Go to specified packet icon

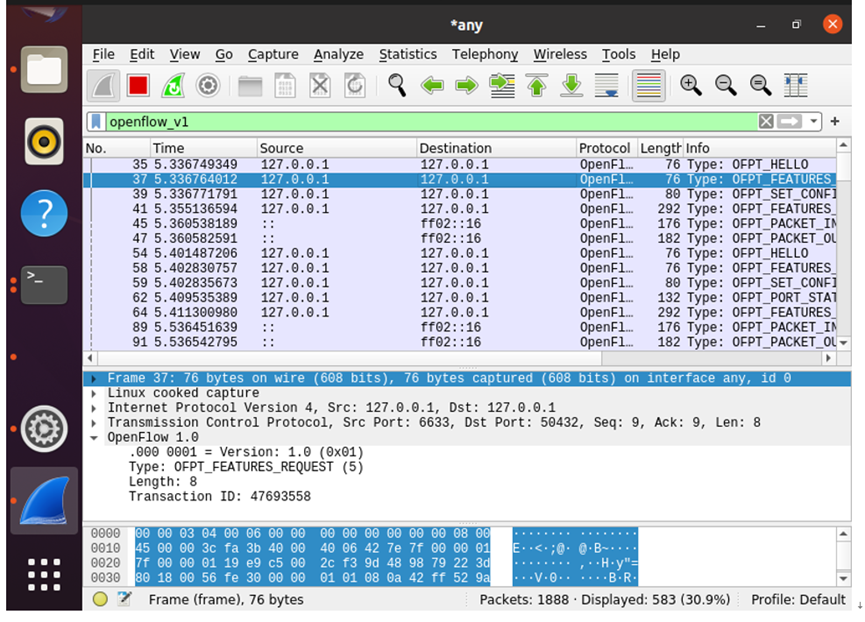pyautogui.click(x=502, y=85)
